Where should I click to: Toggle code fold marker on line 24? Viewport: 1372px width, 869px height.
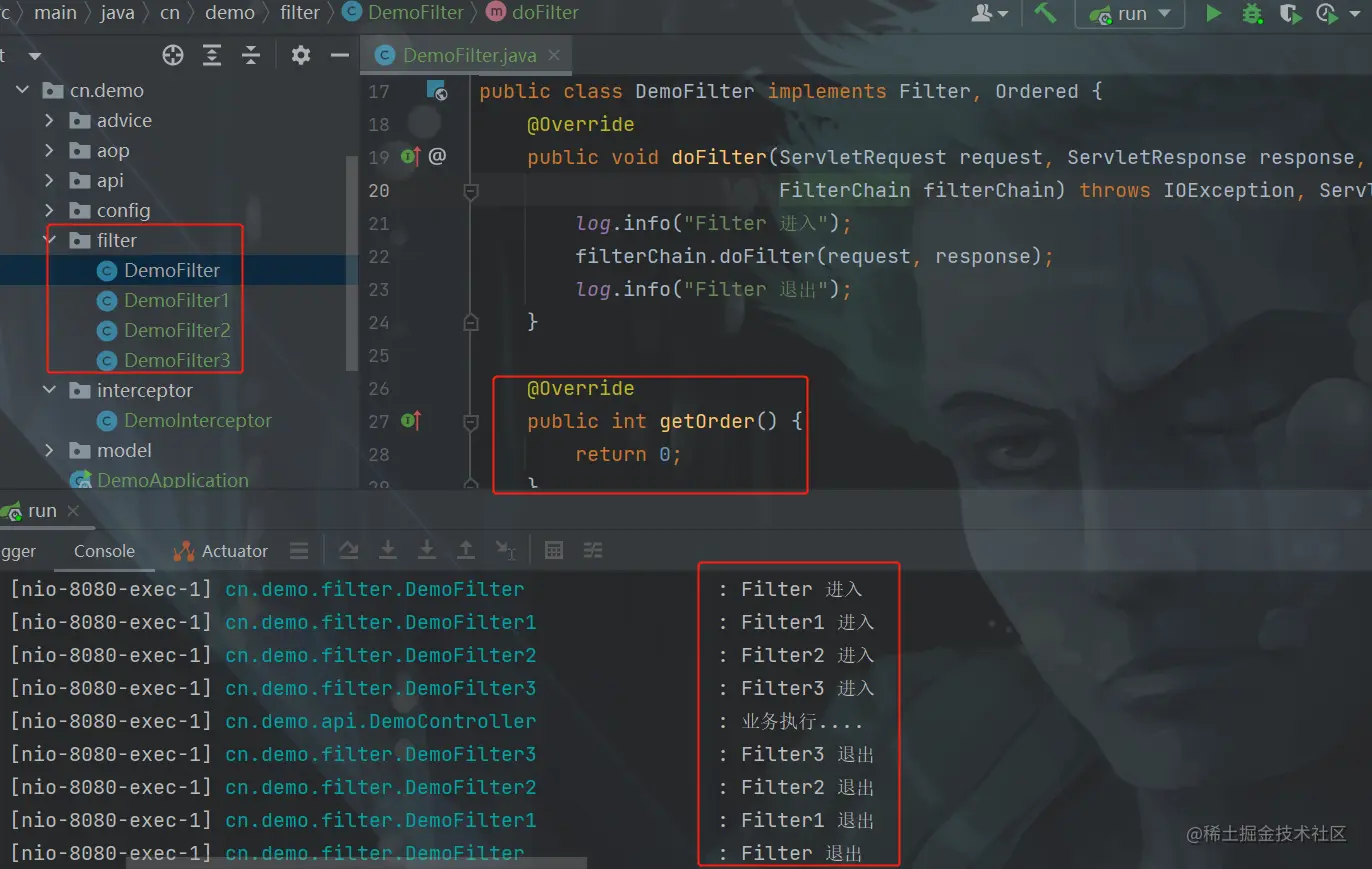point(470,322)
